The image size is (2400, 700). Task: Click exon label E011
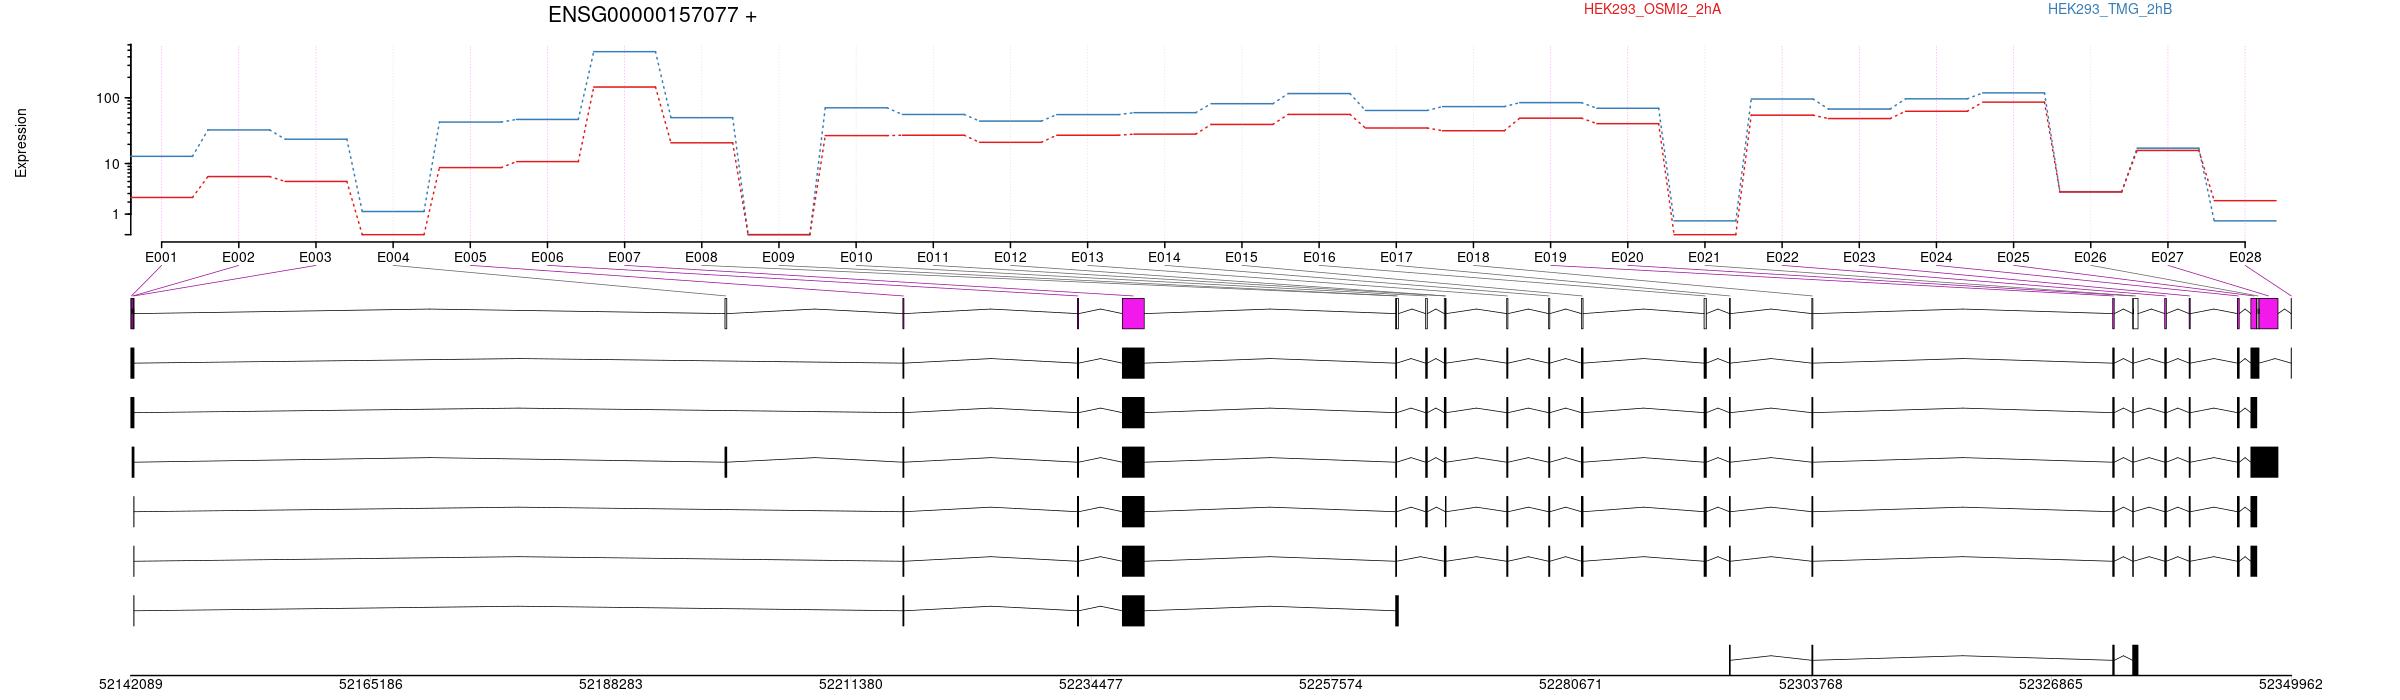[x=933, y=257]
